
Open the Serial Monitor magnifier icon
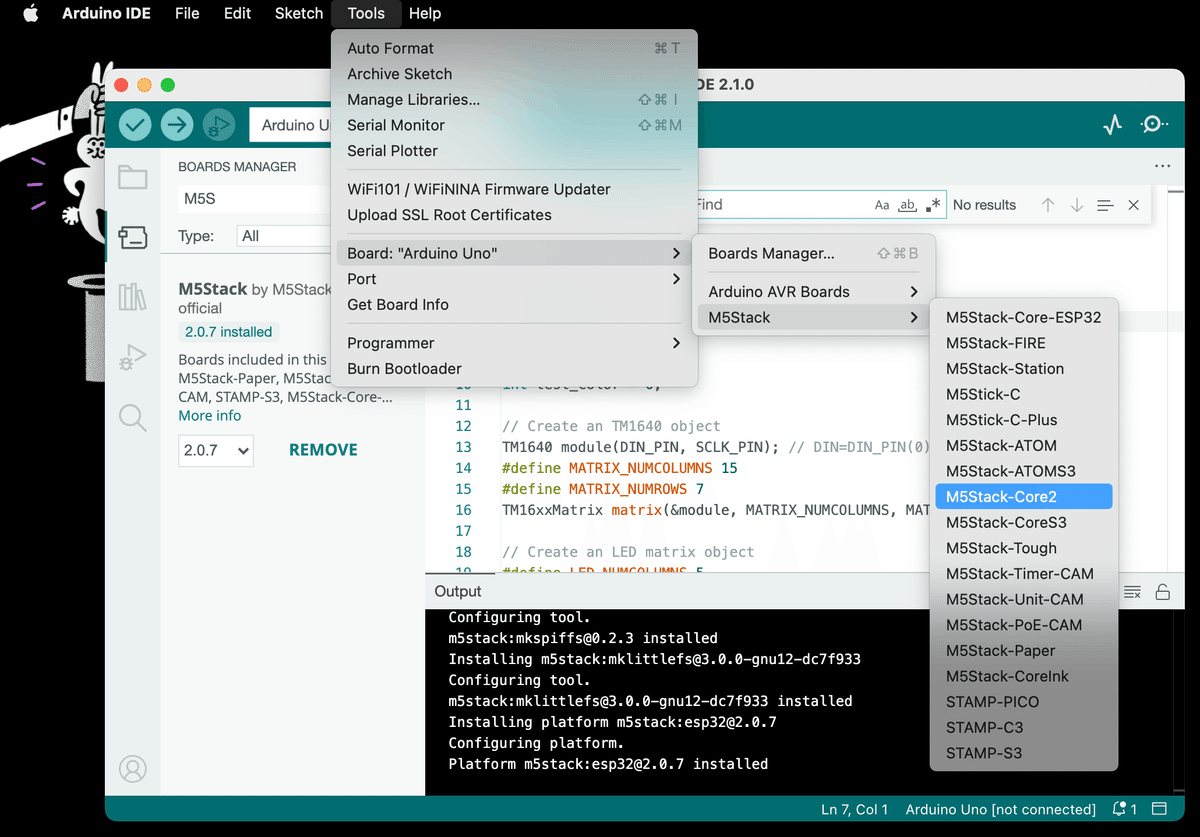pos(1155,125)
